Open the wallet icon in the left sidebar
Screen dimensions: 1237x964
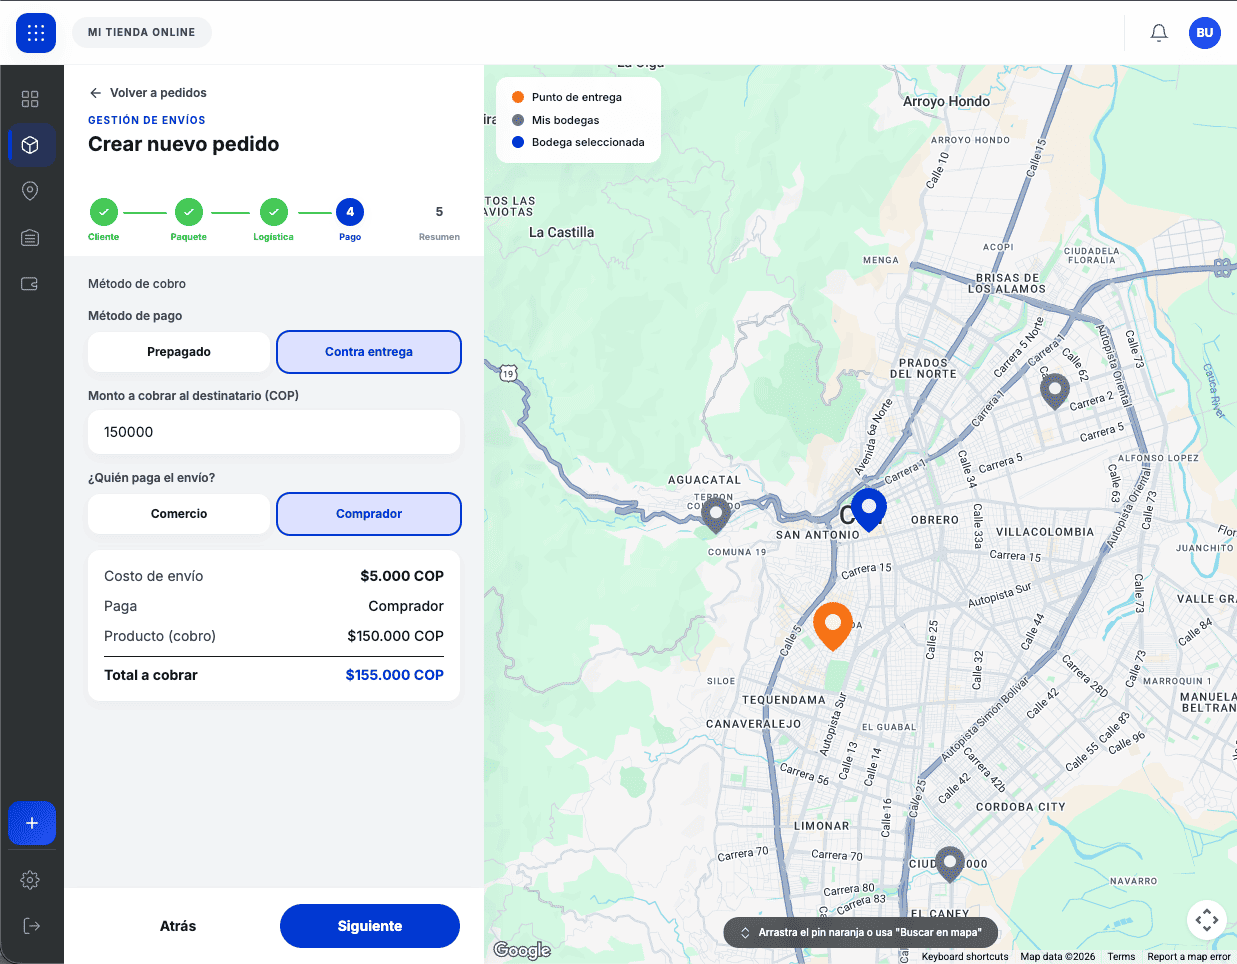(30, 284)
